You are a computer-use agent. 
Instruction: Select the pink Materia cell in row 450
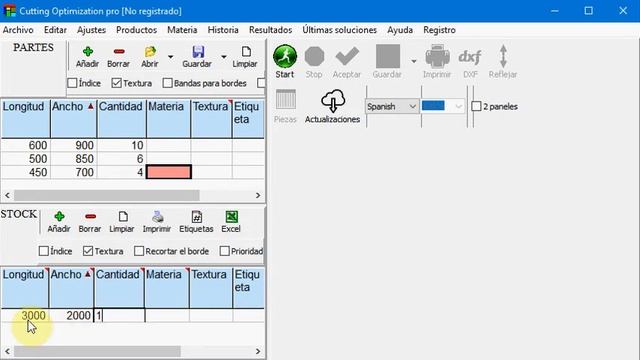pyautogui.click(x=169, y=172)
